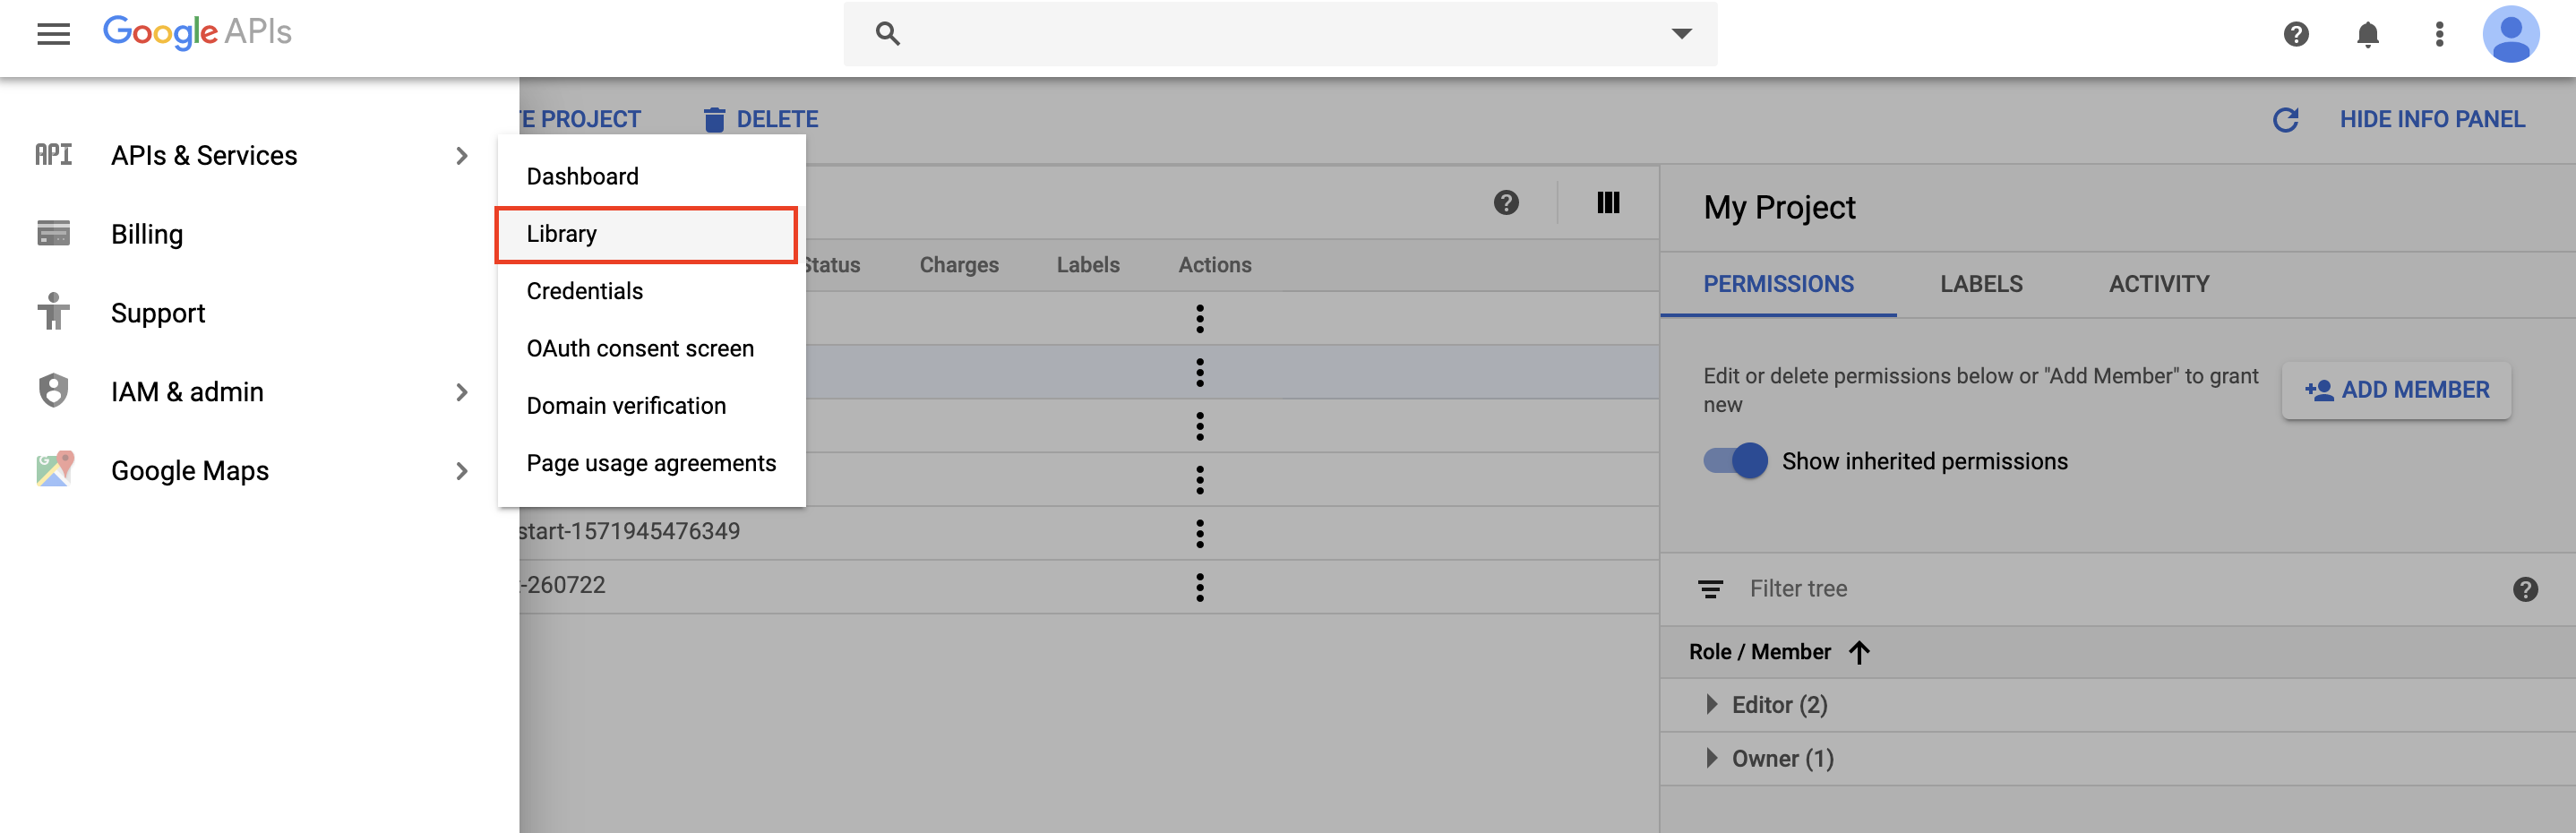The height and width of the screenshot is (833, 2576).
Task: Open the column display options icon
Action: (1607, 203)
